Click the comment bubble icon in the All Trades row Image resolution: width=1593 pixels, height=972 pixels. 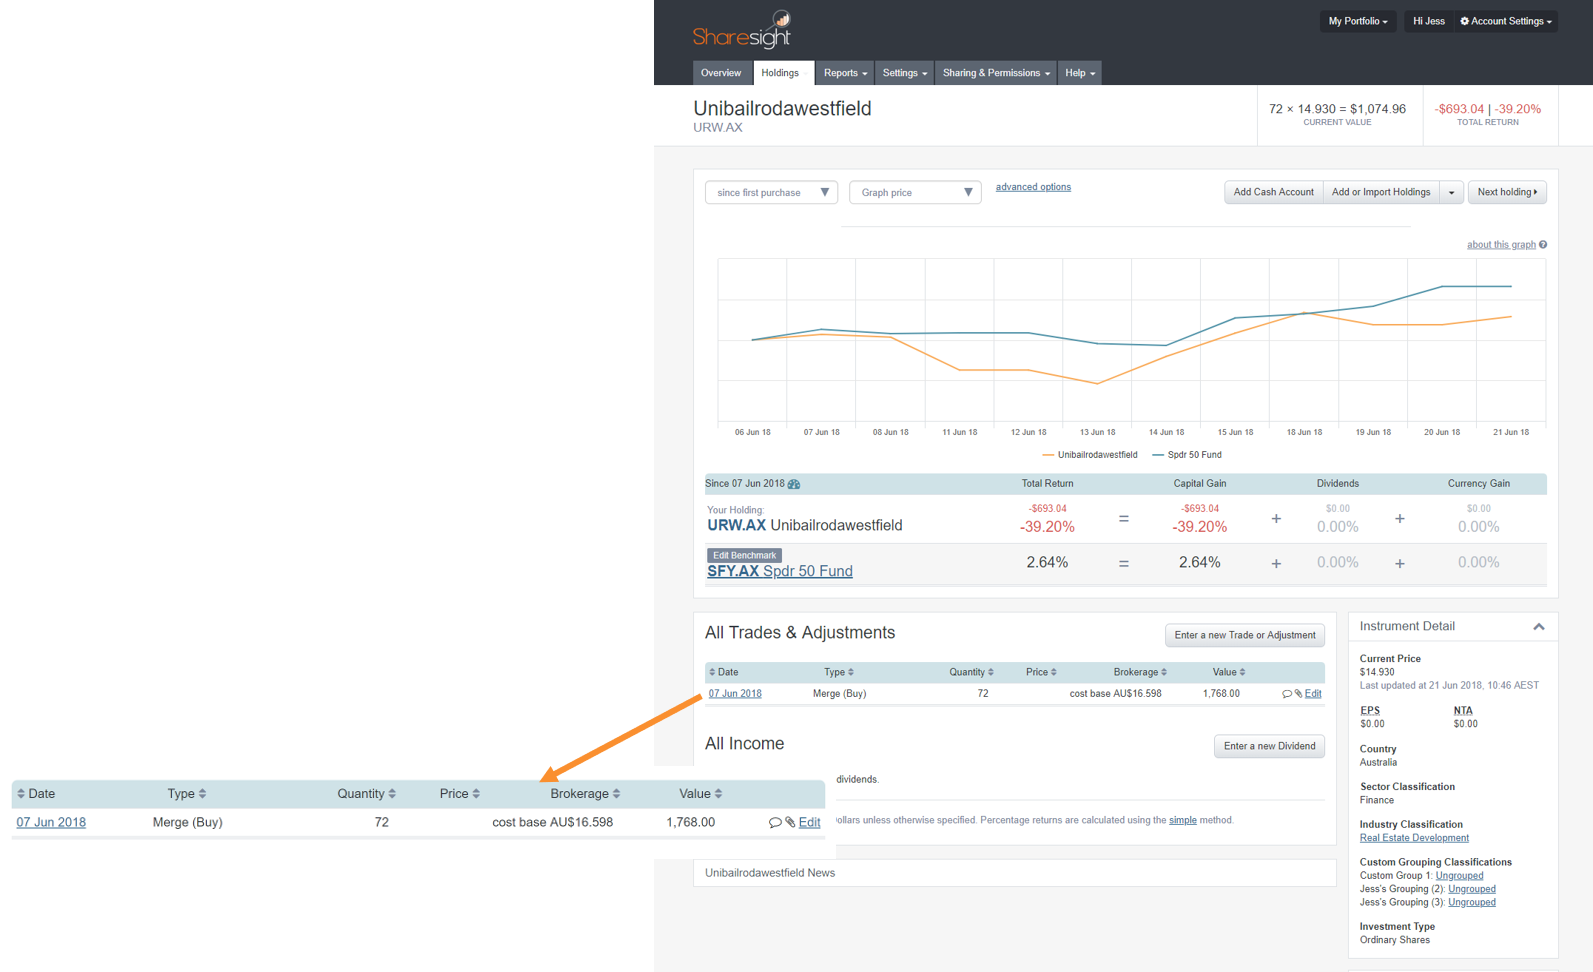[x=1287, y=694]
